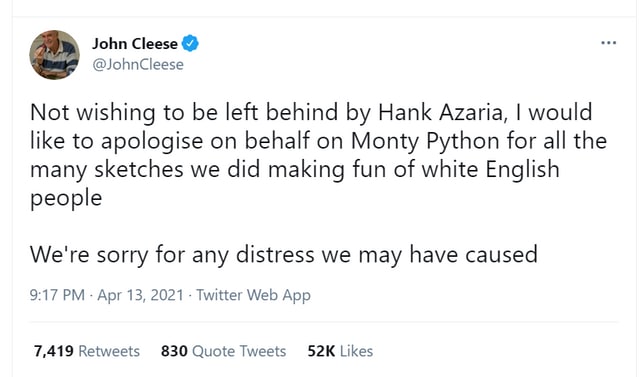This screenshot has width=640, height=377.
Task: View the 7,419 Retweets list
Action: click(x=87, y=351)
